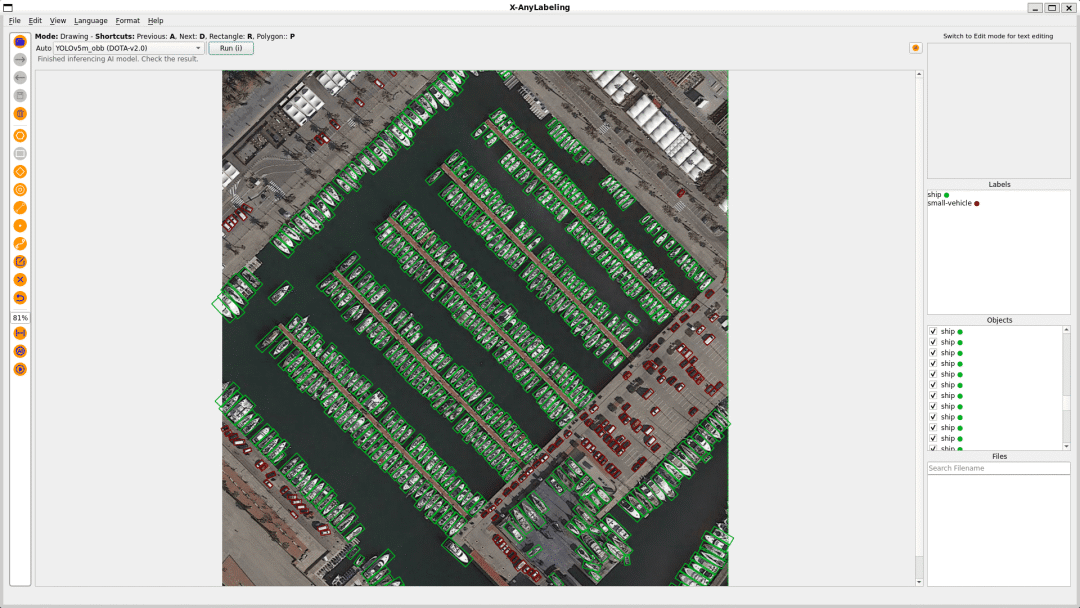Toggle the first ship checkbox in Objects

(933, 331)
